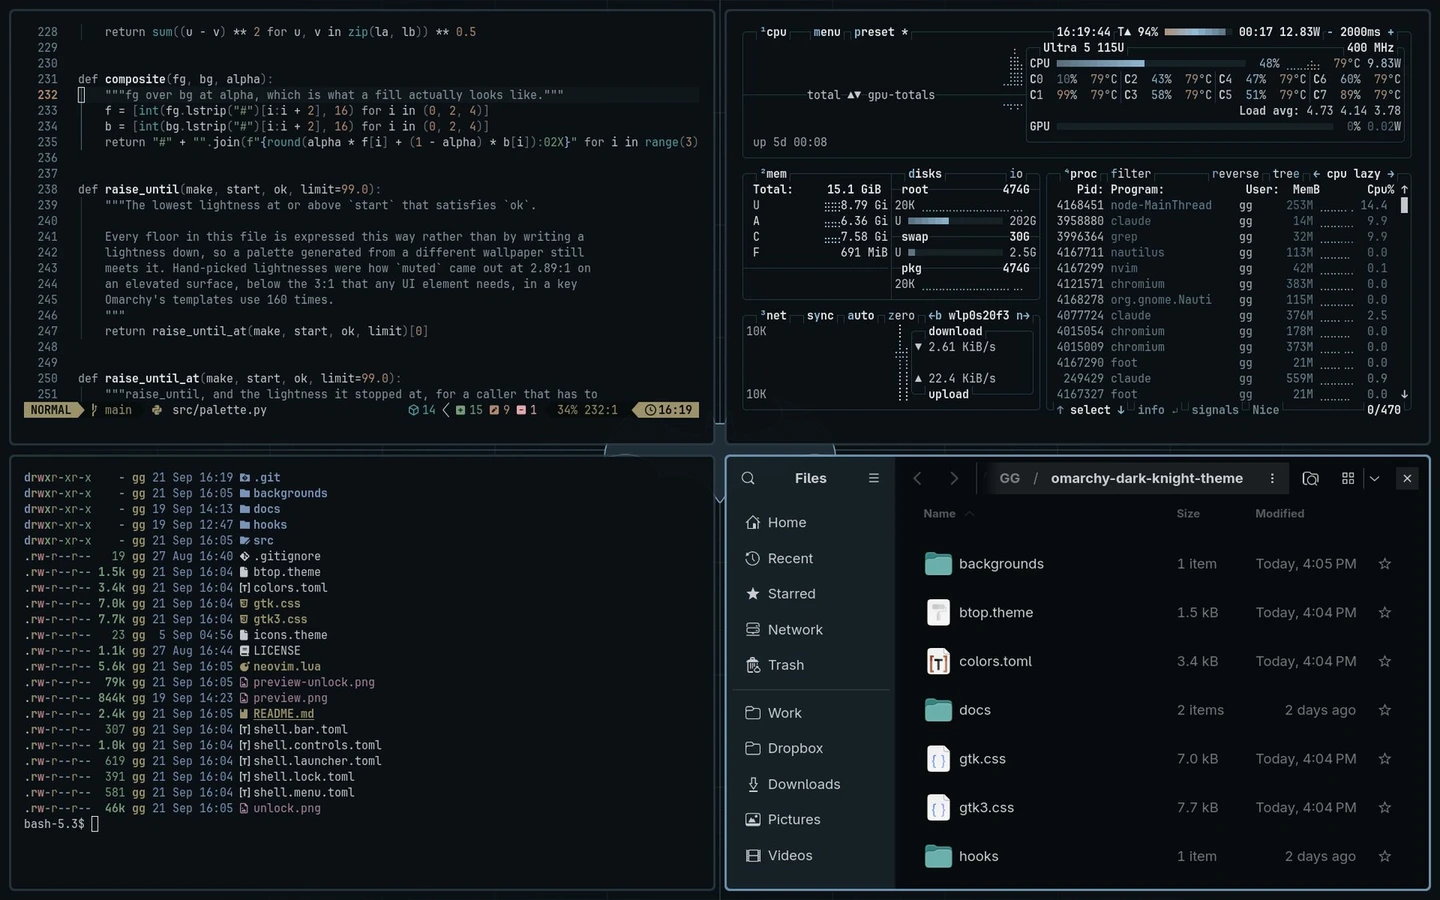1440x900 pixels.
Task: Click the search current folder icon in Files
Action: coord(1310,478)
